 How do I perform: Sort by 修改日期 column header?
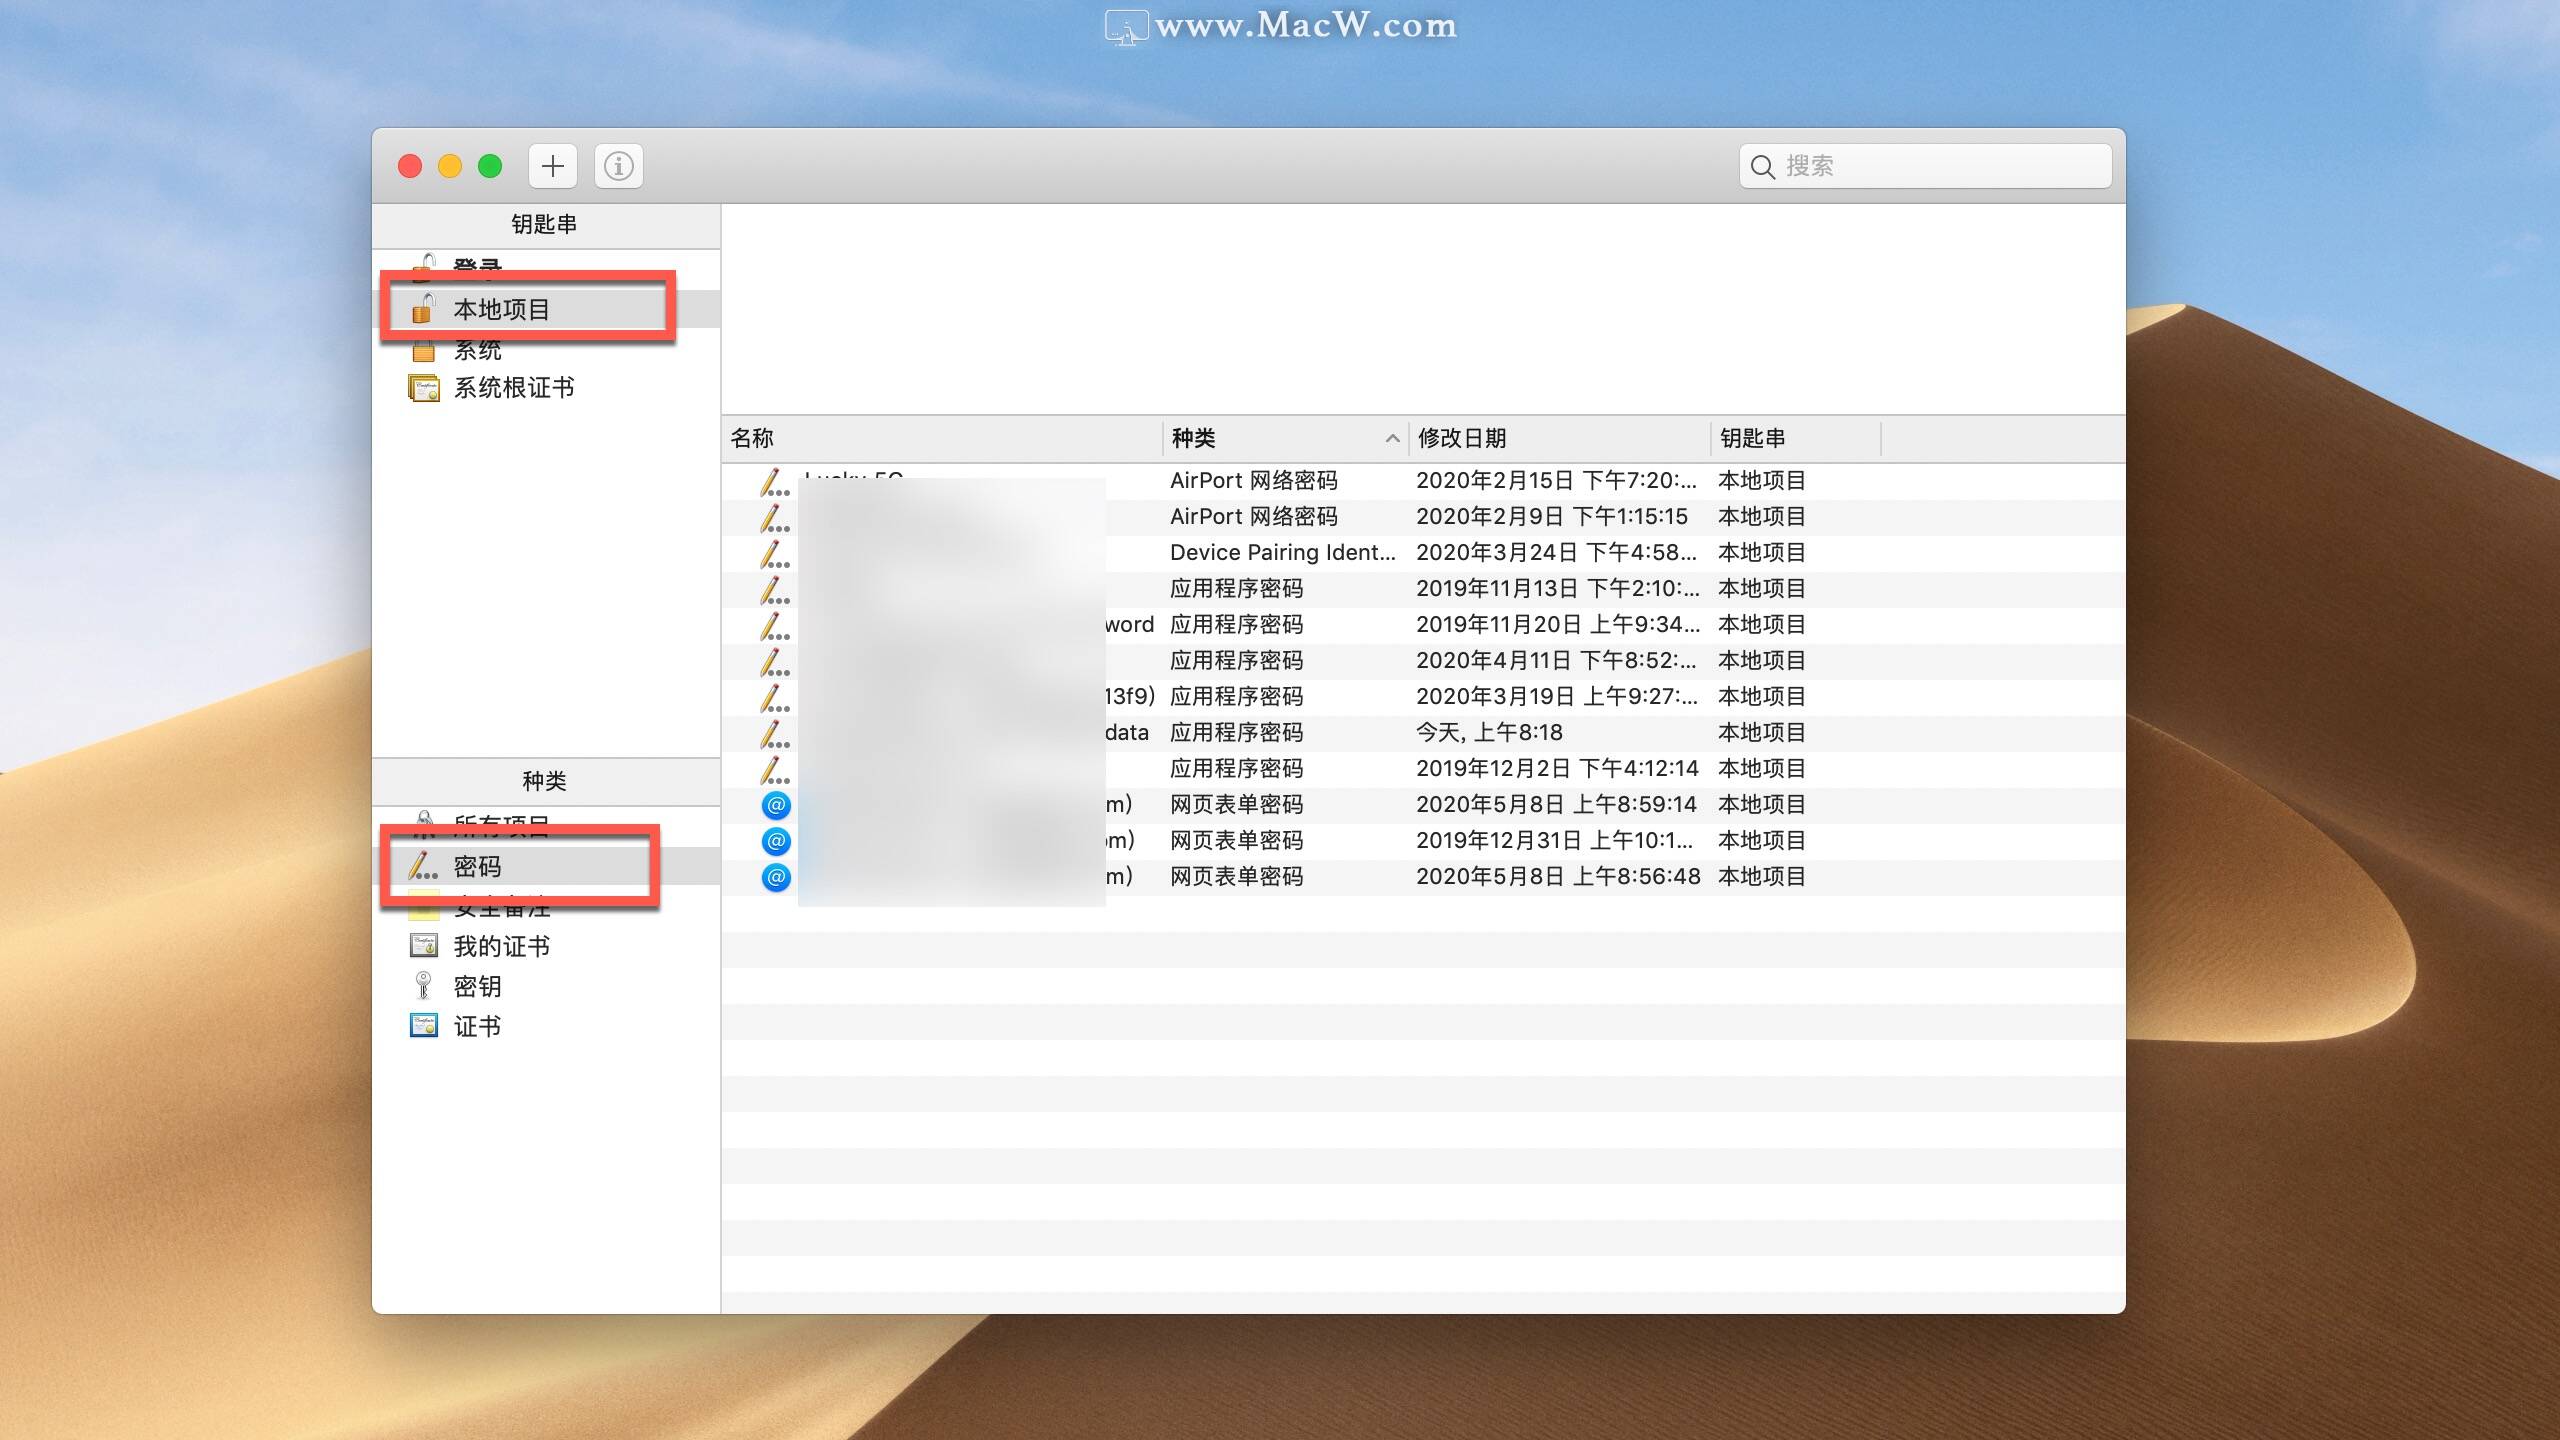point(1461,438)
